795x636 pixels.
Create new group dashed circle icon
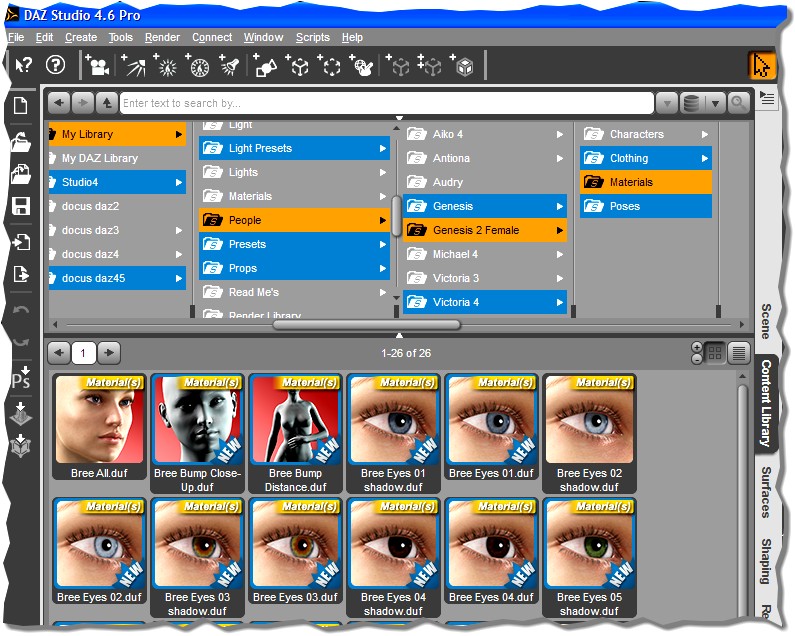pos(331,65)
